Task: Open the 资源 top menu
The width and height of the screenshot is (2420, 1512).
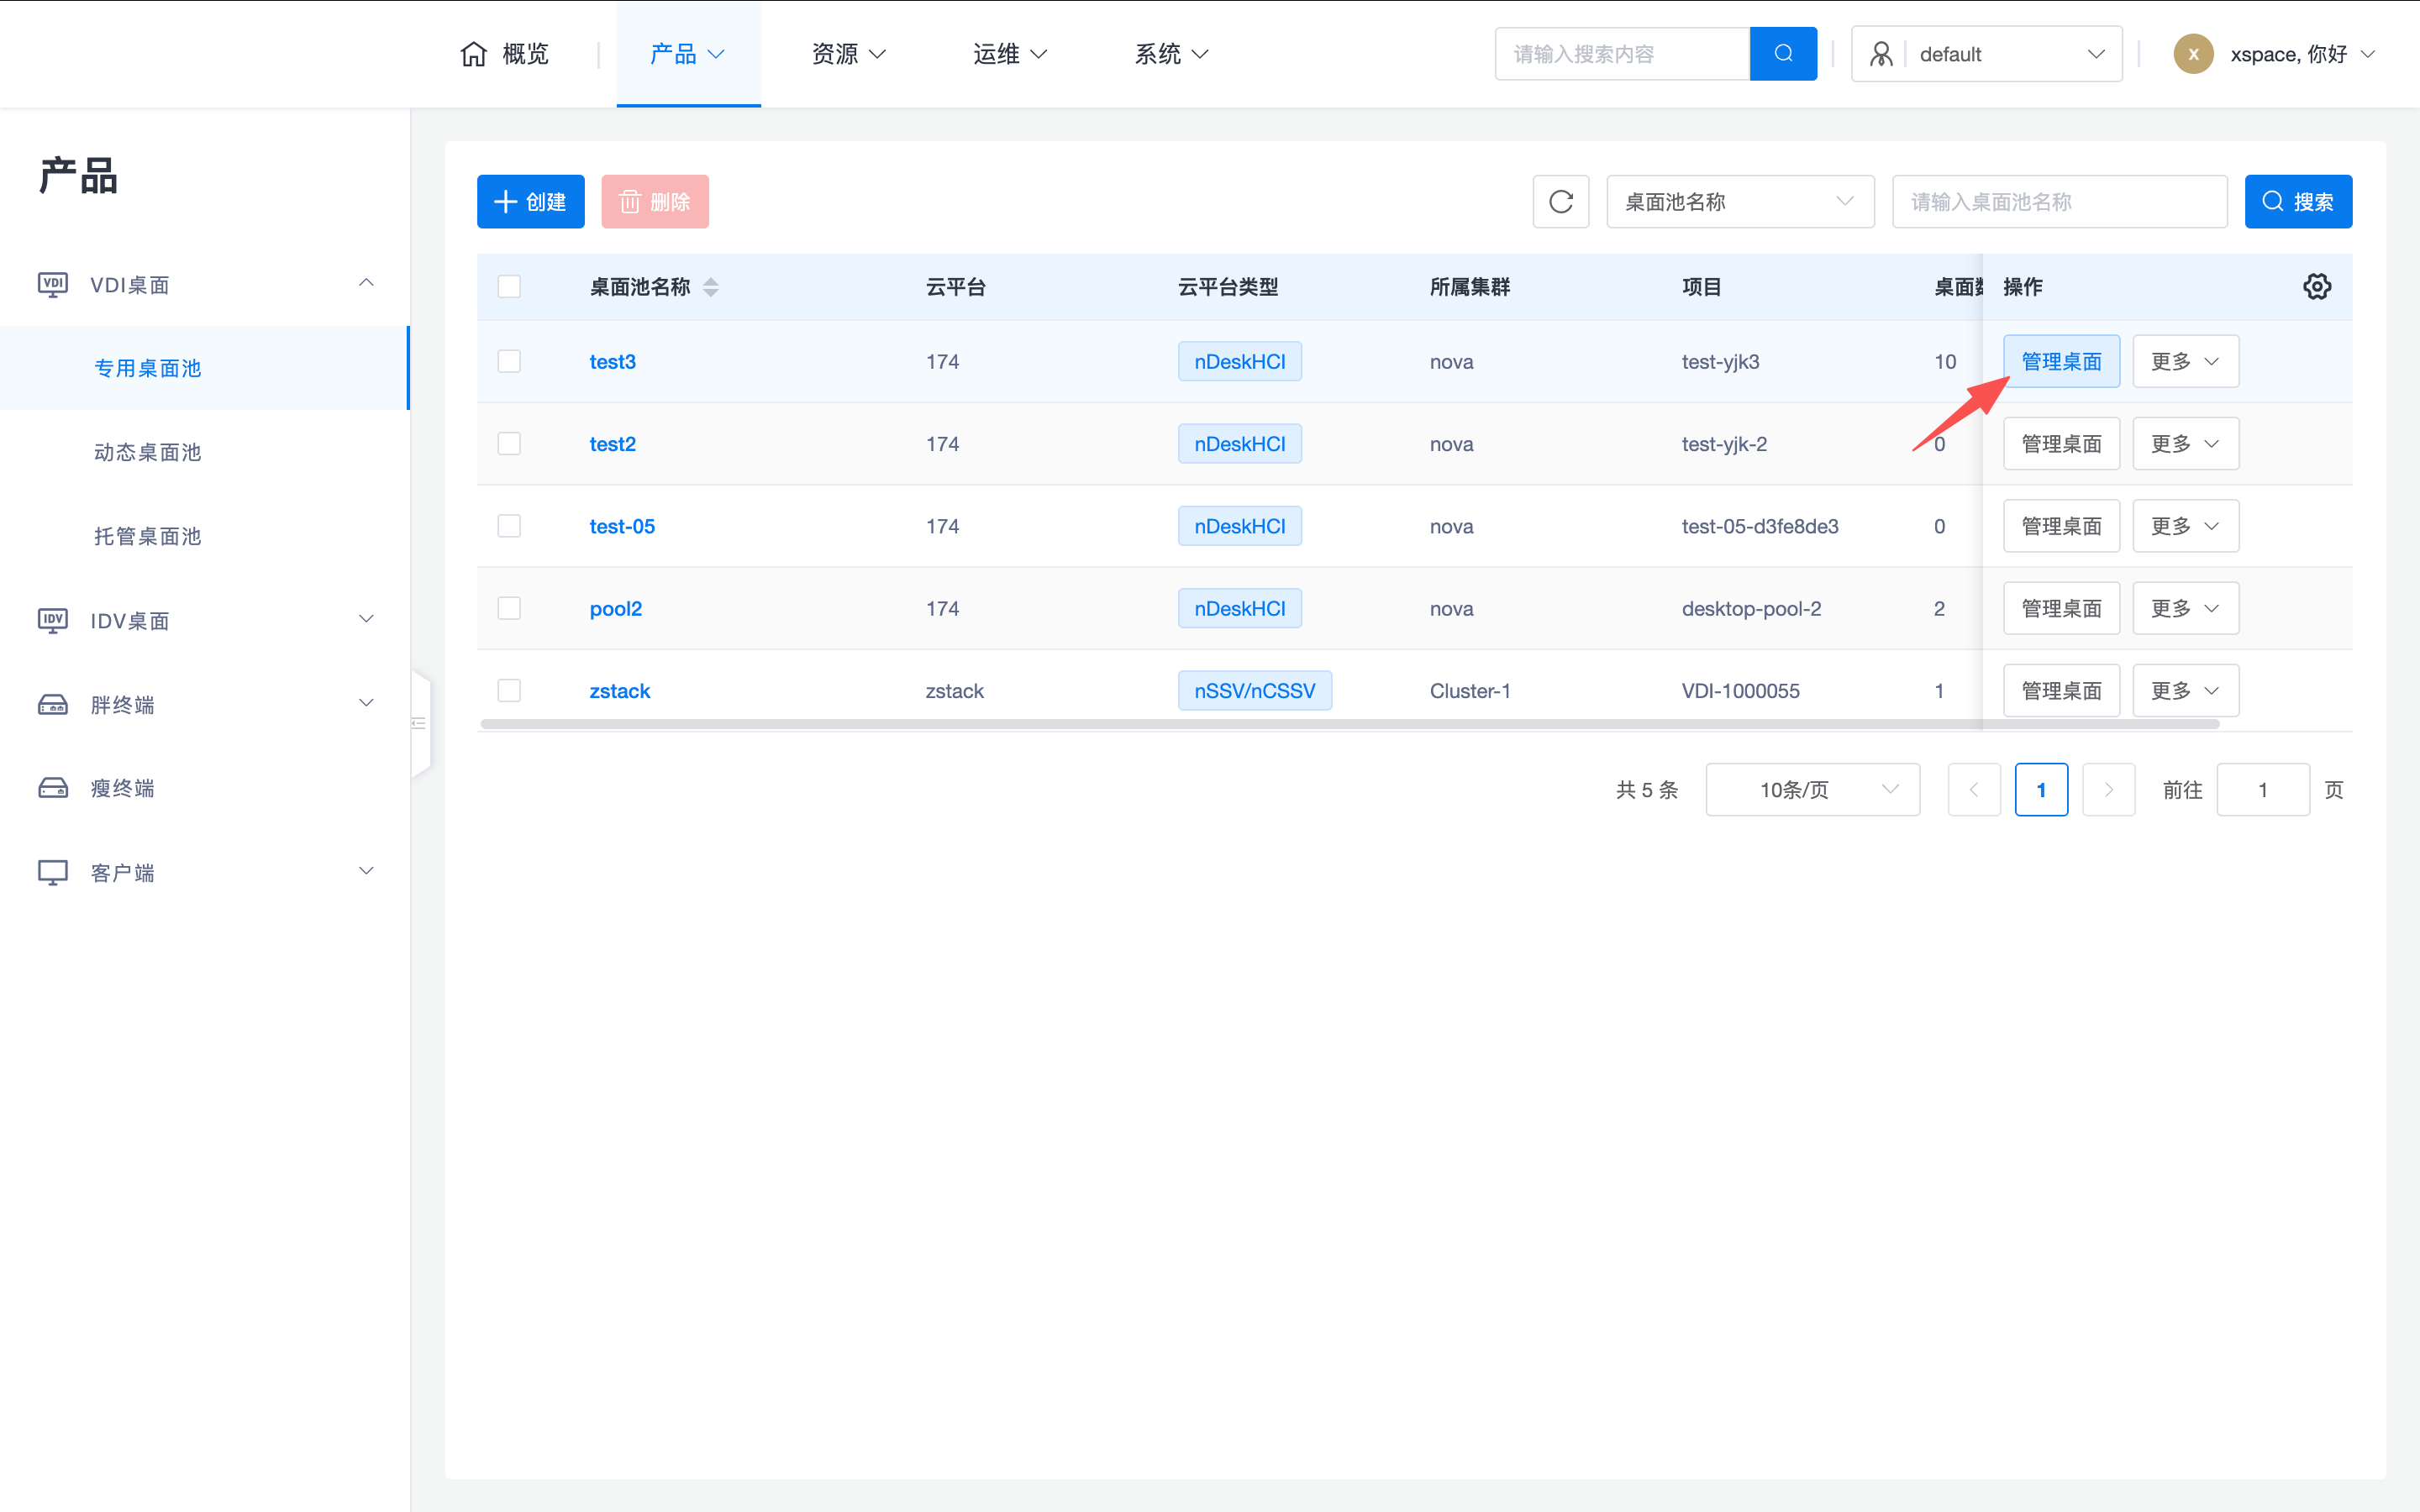Action: (847, 54)
